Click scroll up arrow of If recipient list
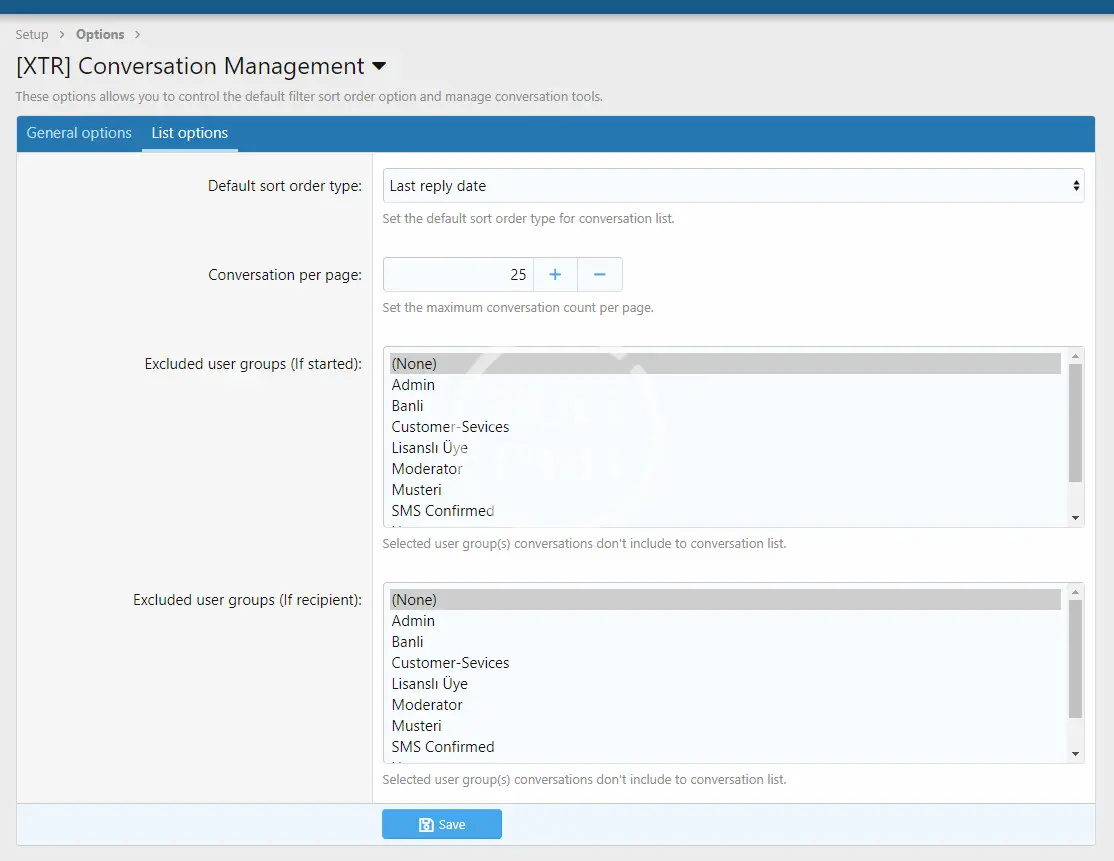Image resolution: width=1114 pixels, height=861 pixels. (x=1076, y=591)
